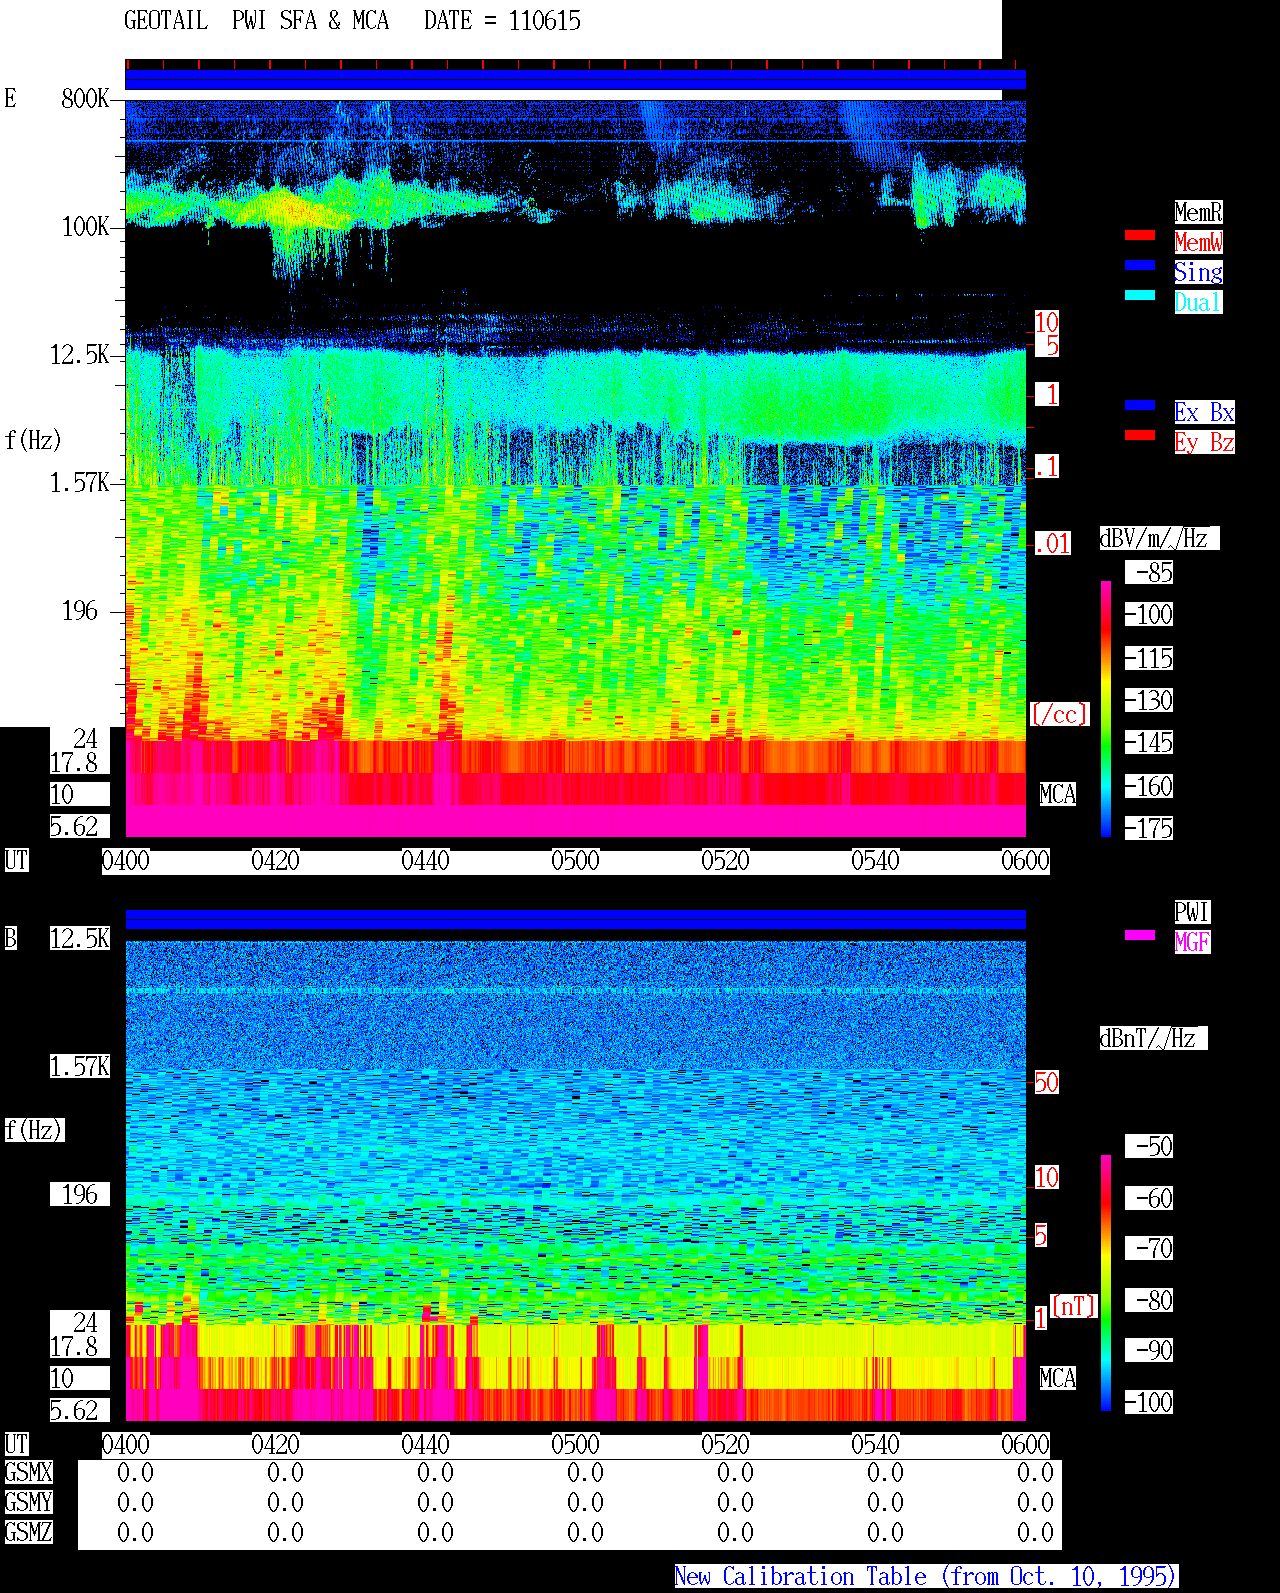Click the 100K frequency axis label
Screen dimensions: 1280x1593
coord(85,226)
